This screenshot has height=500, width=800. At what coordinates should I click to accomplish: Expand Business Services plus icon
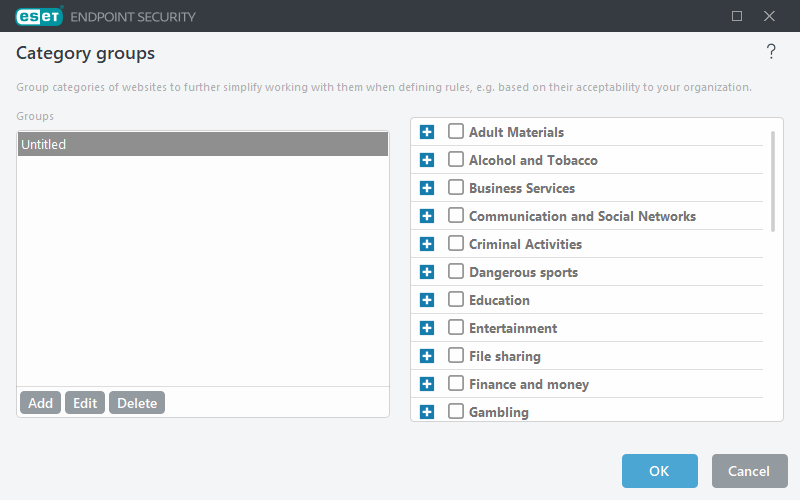tap(427, 188)
